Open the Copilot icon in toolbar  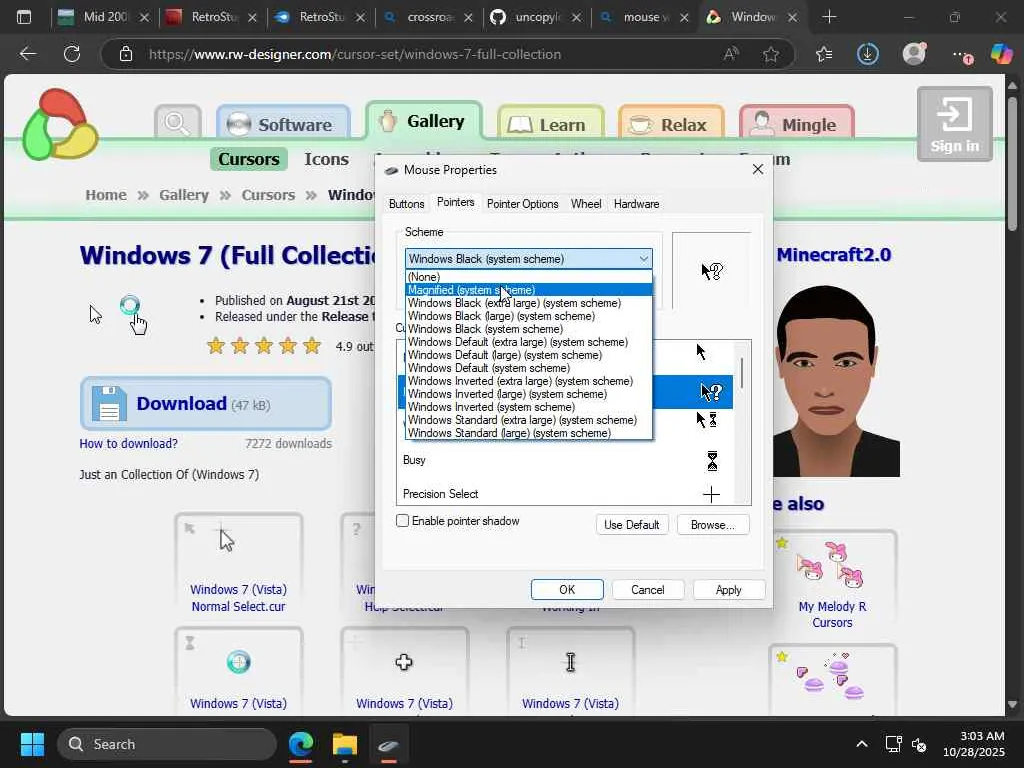coord(1000,54)
